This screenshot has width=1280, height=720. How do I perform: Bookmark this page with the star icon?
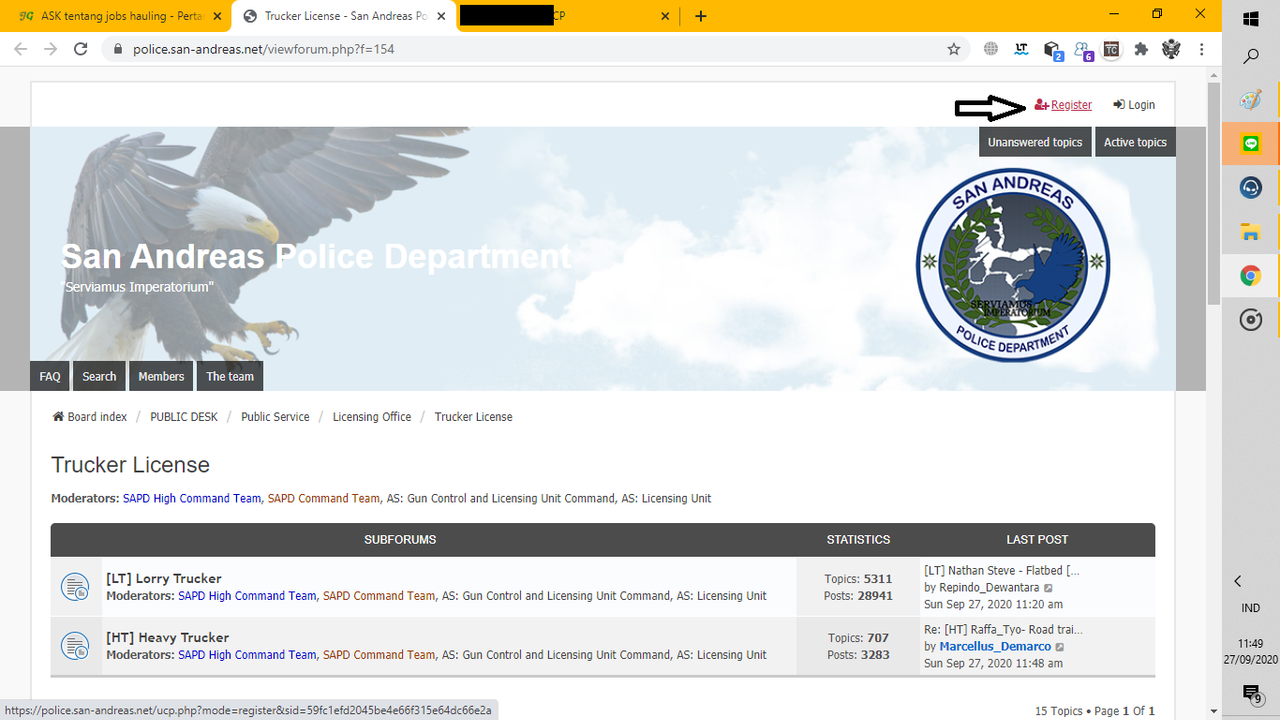point(954,49)
